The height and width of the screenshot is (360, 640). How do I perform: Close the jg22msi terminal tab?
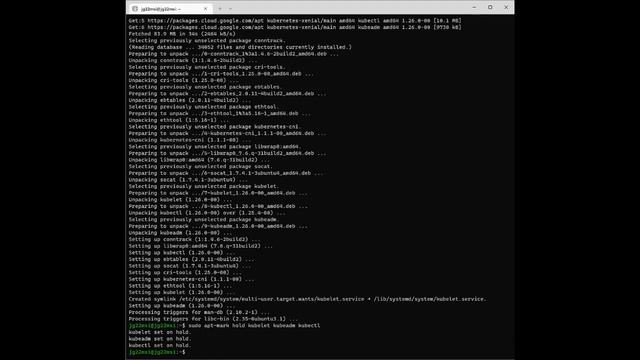[x=205, y=9]
